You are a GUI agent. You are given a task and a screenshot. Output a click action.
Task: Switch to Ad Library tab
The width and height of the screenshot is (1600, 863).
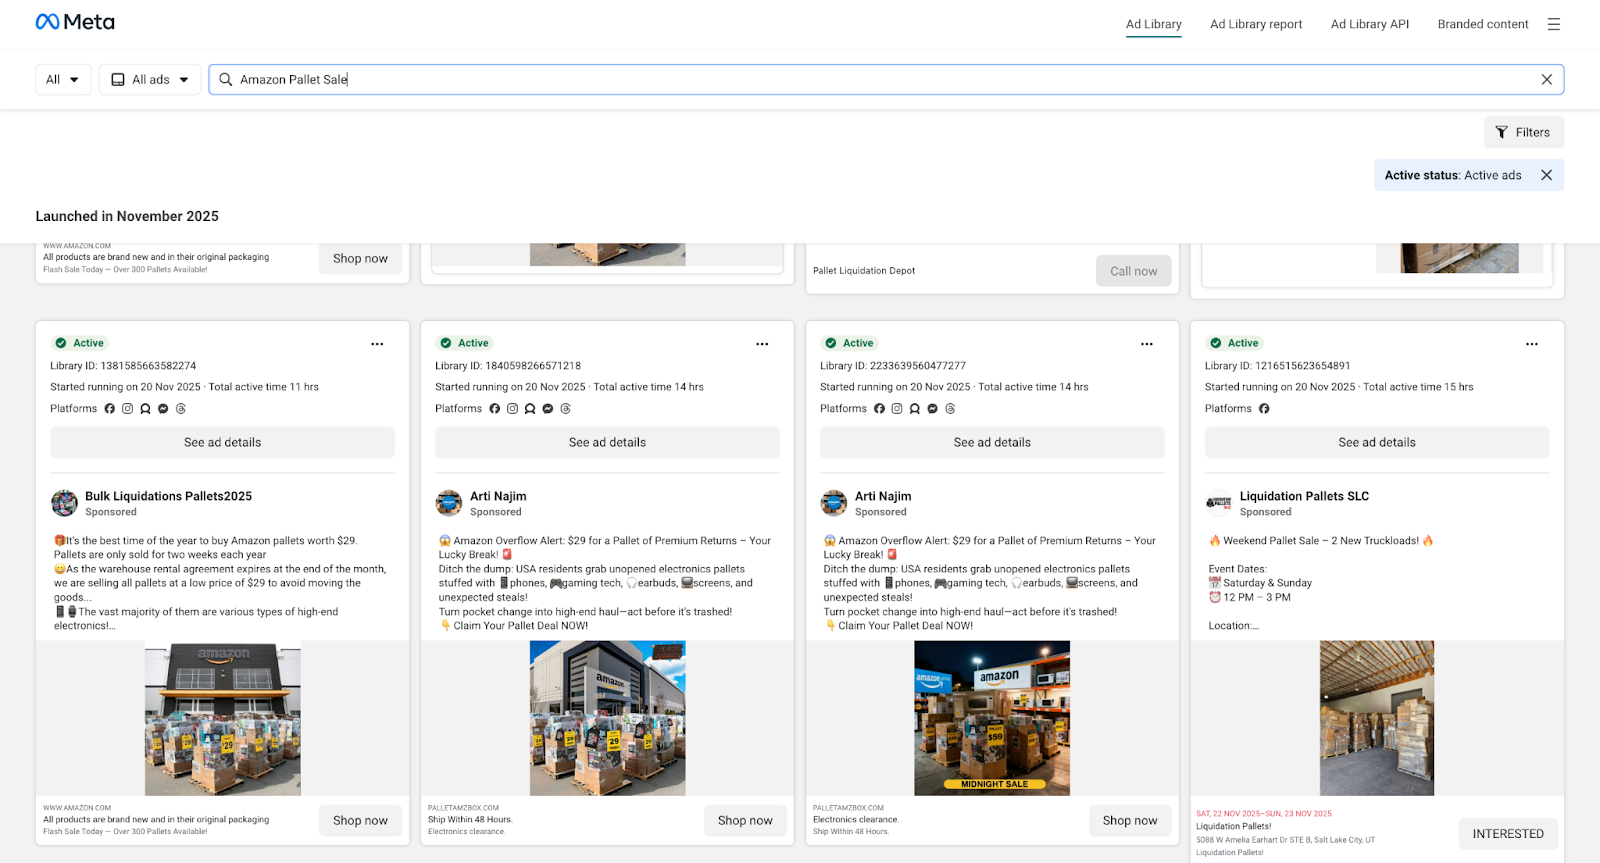tap(1153, 24)
